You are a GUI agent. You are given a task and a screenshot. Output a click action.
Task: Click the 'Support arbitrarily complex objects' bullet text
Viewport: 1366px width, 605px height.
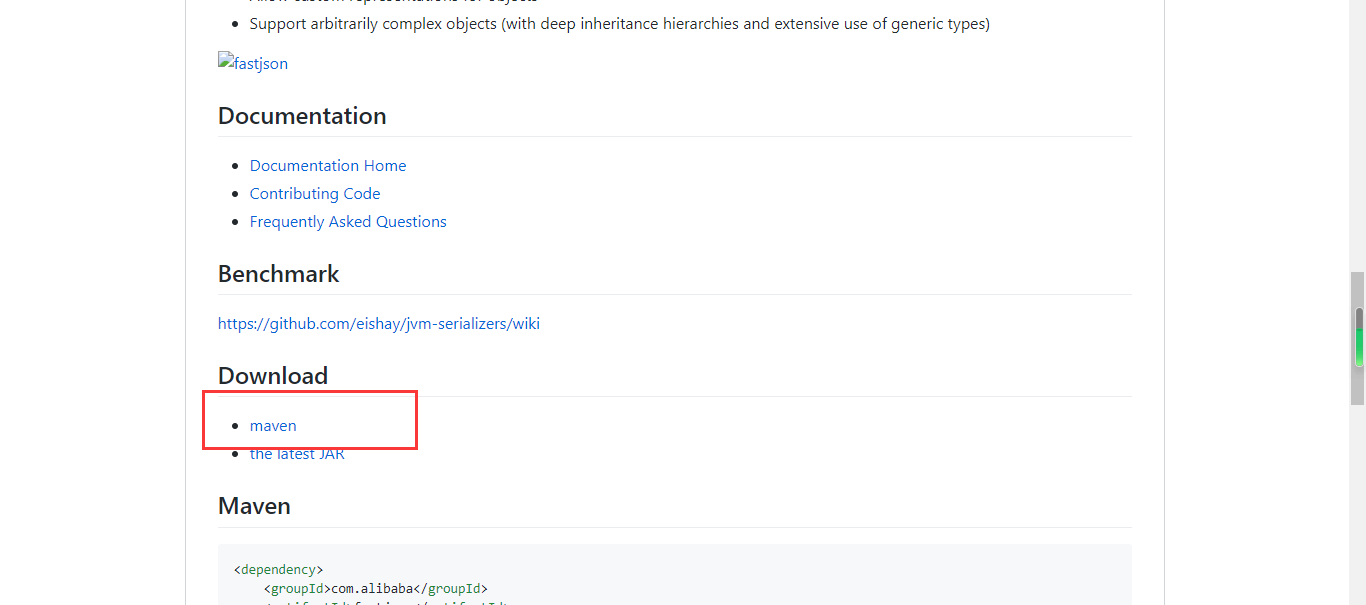coord(619,24)
